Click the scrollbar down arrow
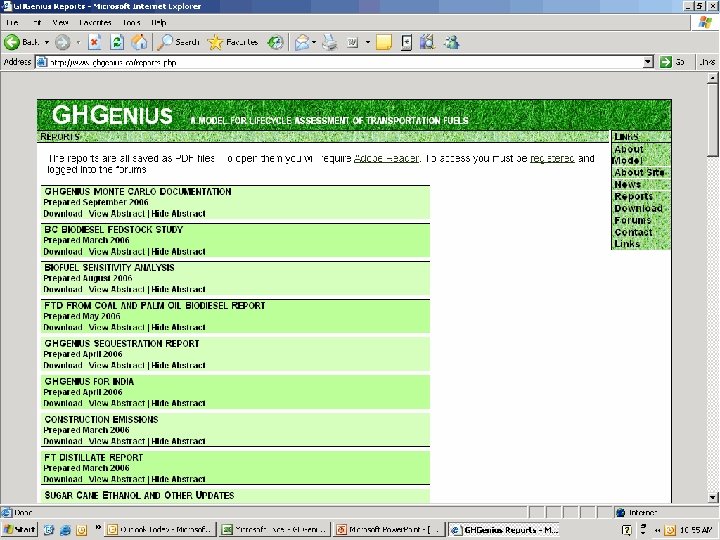Image resolution: width=720 pixels, height=540 pixels. (712, 497)
